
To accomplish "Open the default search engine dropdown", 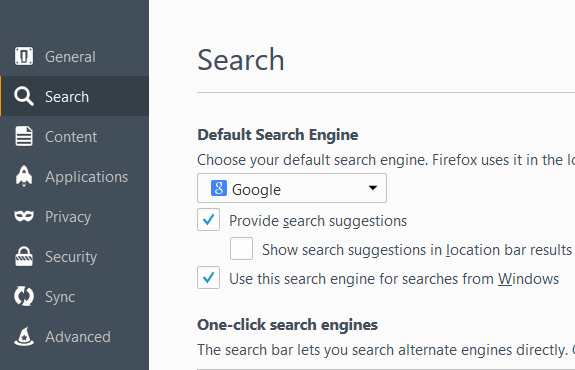I will pyautogui.click(x=292, y=188).
